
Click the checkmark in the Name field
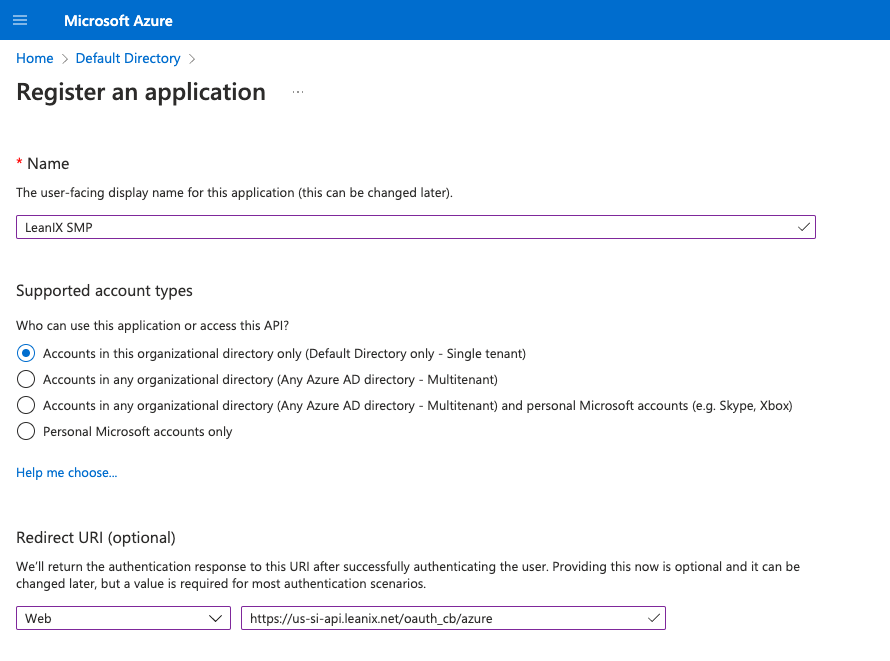click(x=804, y=227)
